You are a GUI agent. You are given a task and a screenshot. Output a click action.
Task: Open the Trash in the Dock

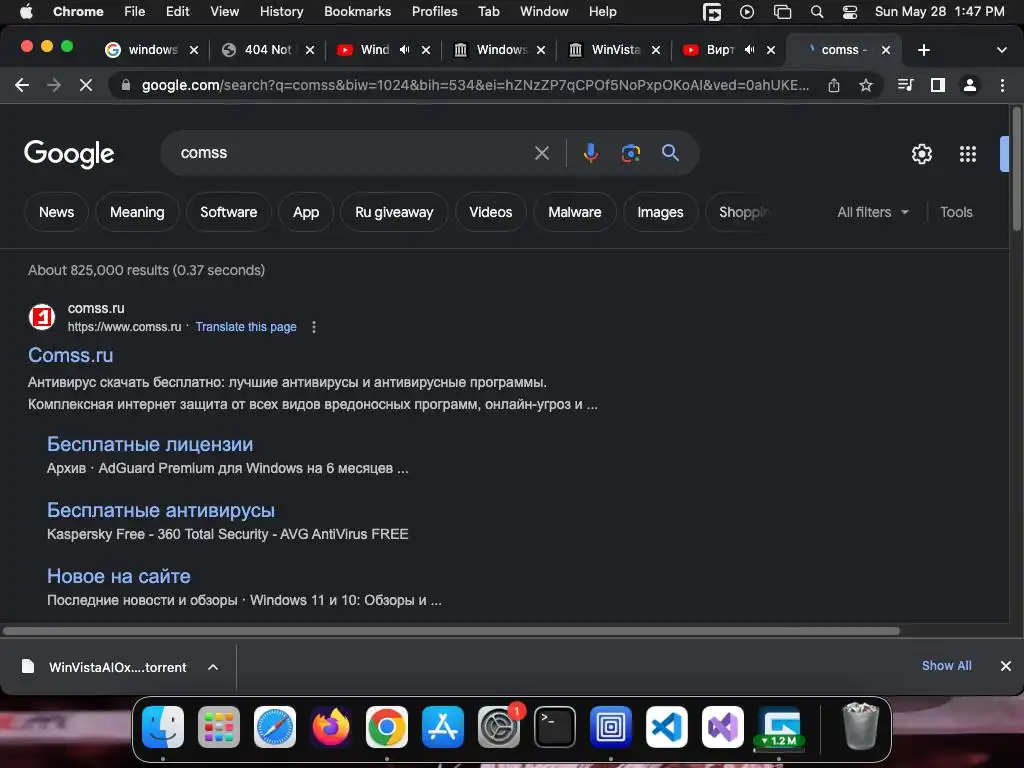861,726
